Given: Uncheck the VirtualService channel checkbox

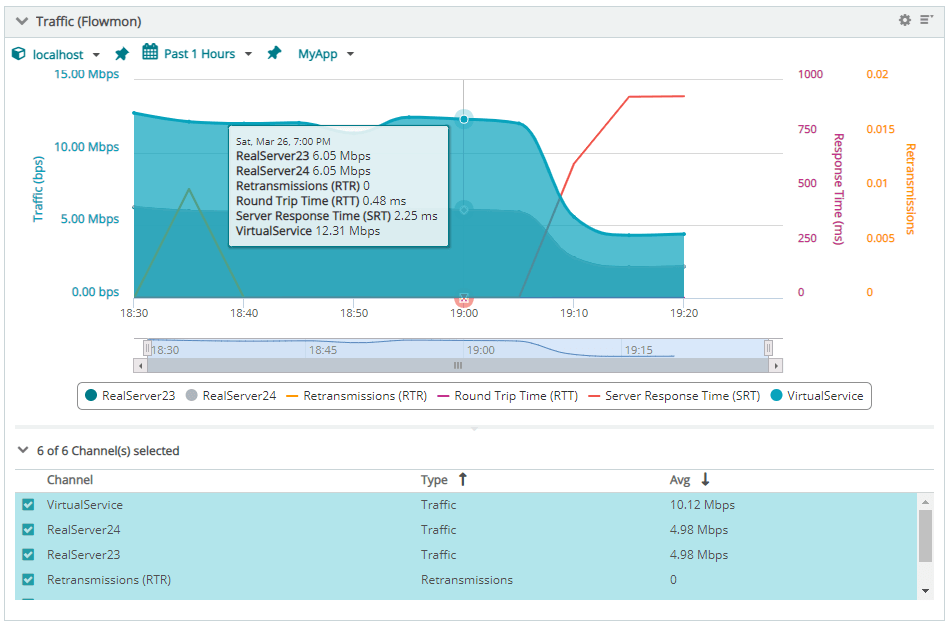Looking at the screenshot, I should click(x=28, y=505).
